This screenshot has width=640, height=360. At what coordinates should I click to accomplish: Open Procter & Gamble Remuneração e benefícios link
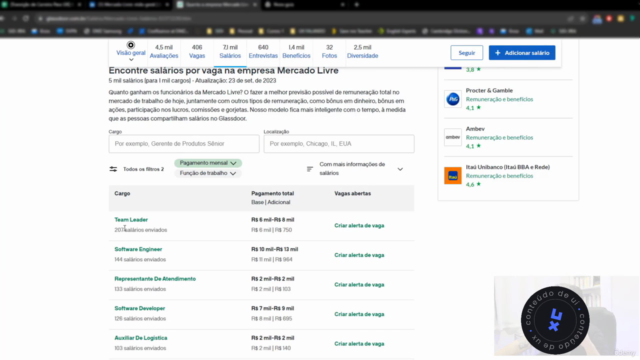pos(499,99)
